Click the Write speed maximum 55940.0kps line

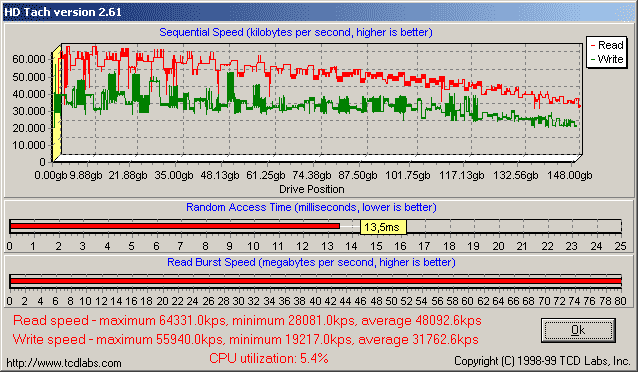tap(245, 339)
